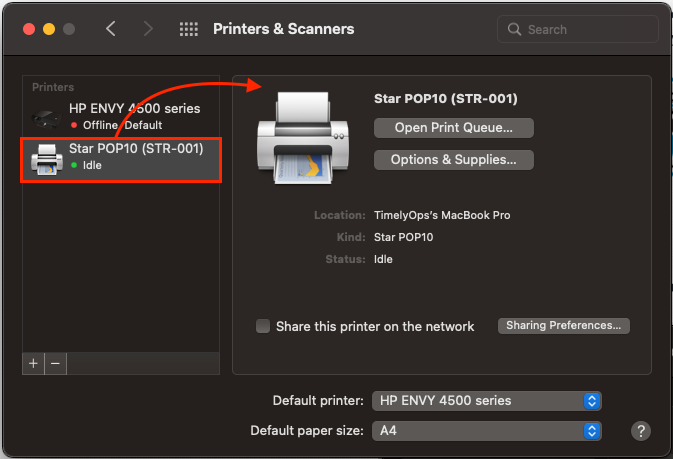Click the Search field in the title bar

pyautogui.click(x=577, y=29)
